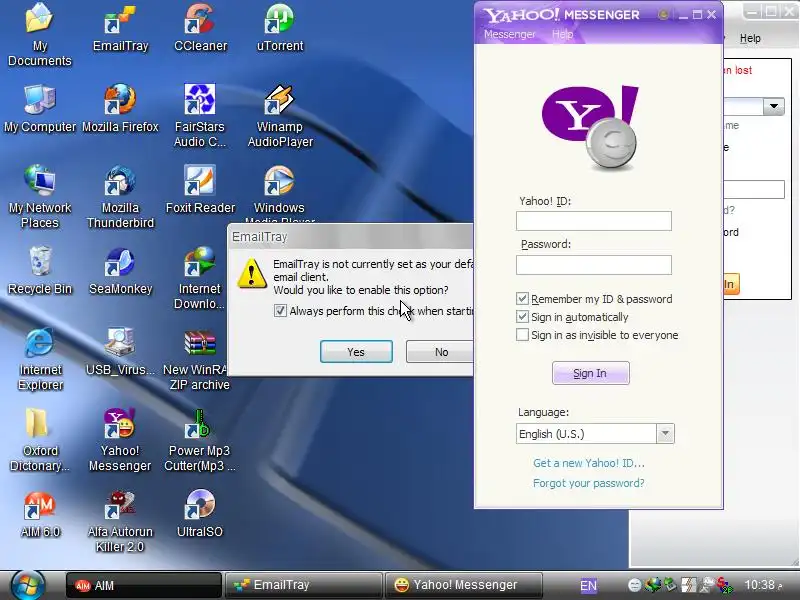800x600 pixels.
Task: Open the Help menu in the AIM window
Action: pyautogui.click(x=750, y=38)
